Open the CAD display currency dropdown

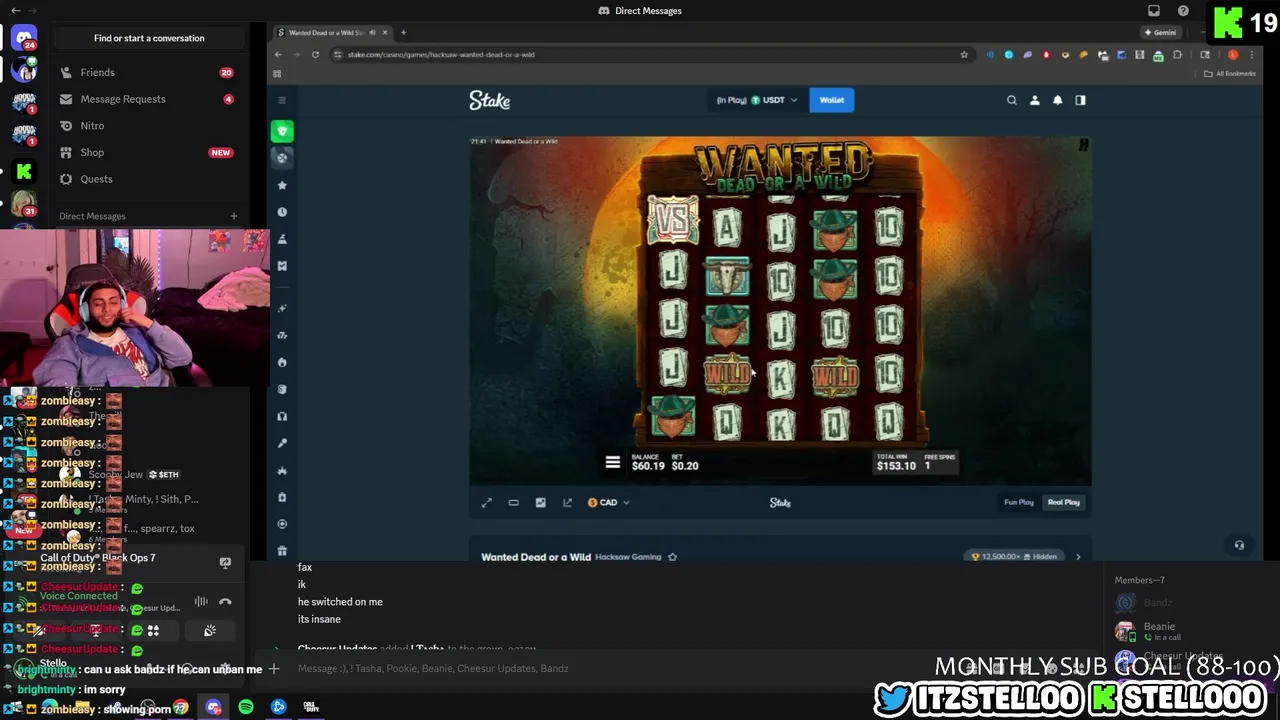(x=608, y=503)
